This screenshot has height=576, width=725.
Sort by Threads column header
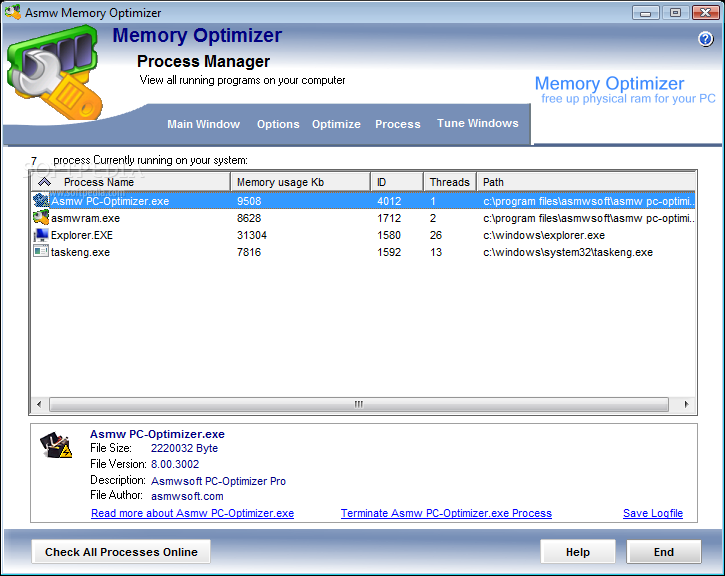coord(450,182)
